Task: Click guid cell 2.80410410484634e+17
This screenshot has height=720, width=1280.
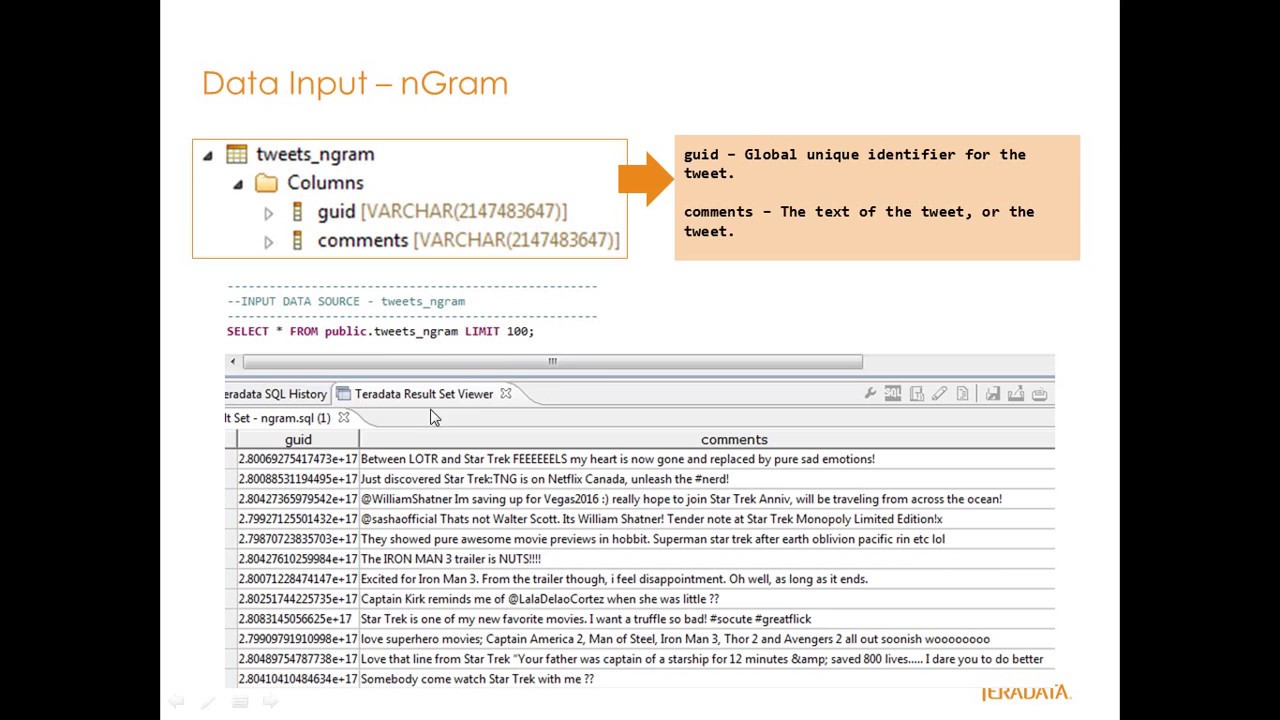Action: pos(298,679)
